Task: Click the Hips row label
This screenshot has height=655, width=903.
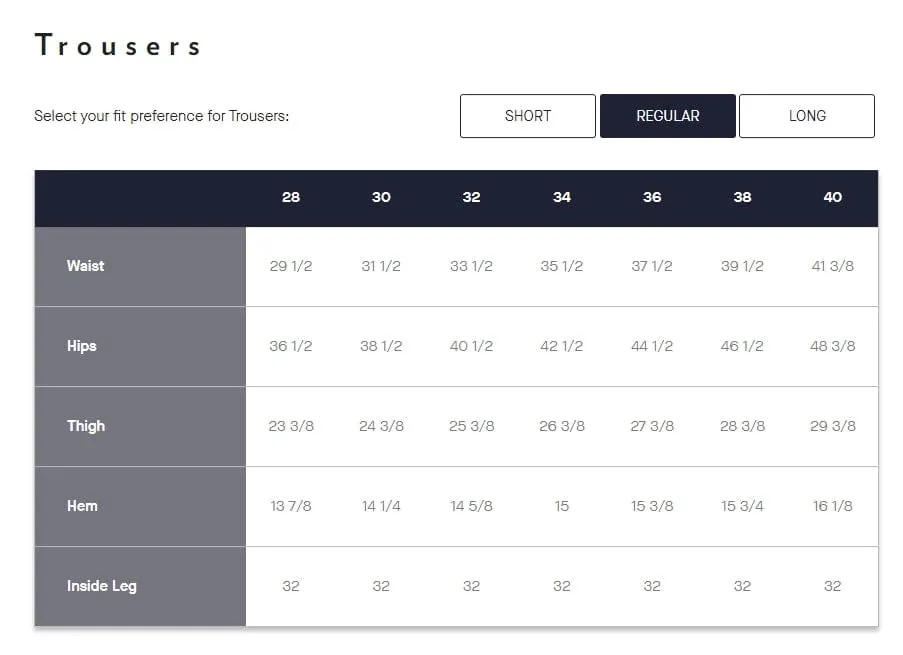Action: click(x=82, y=346)
